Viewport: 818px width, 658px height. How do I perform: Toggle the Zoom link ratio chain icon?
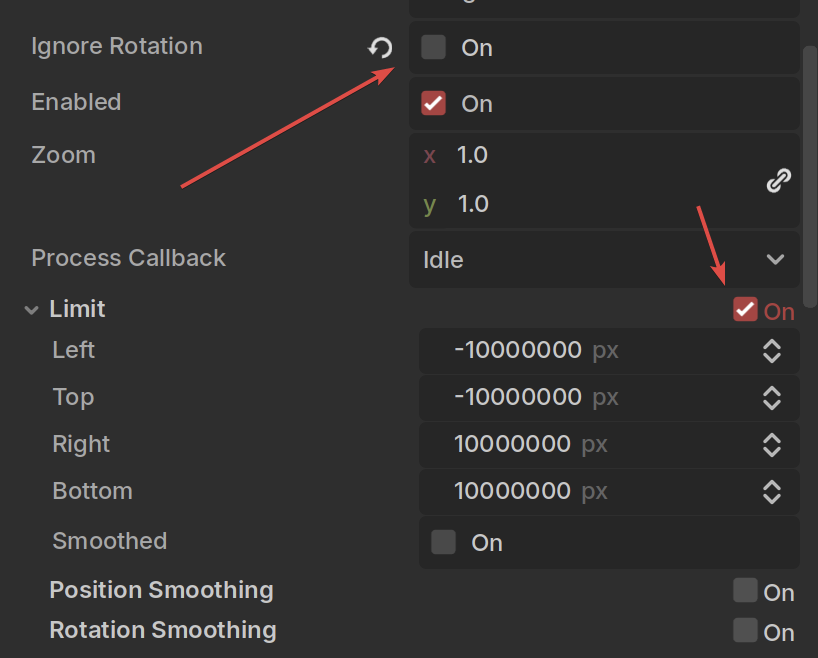(778, 180)
